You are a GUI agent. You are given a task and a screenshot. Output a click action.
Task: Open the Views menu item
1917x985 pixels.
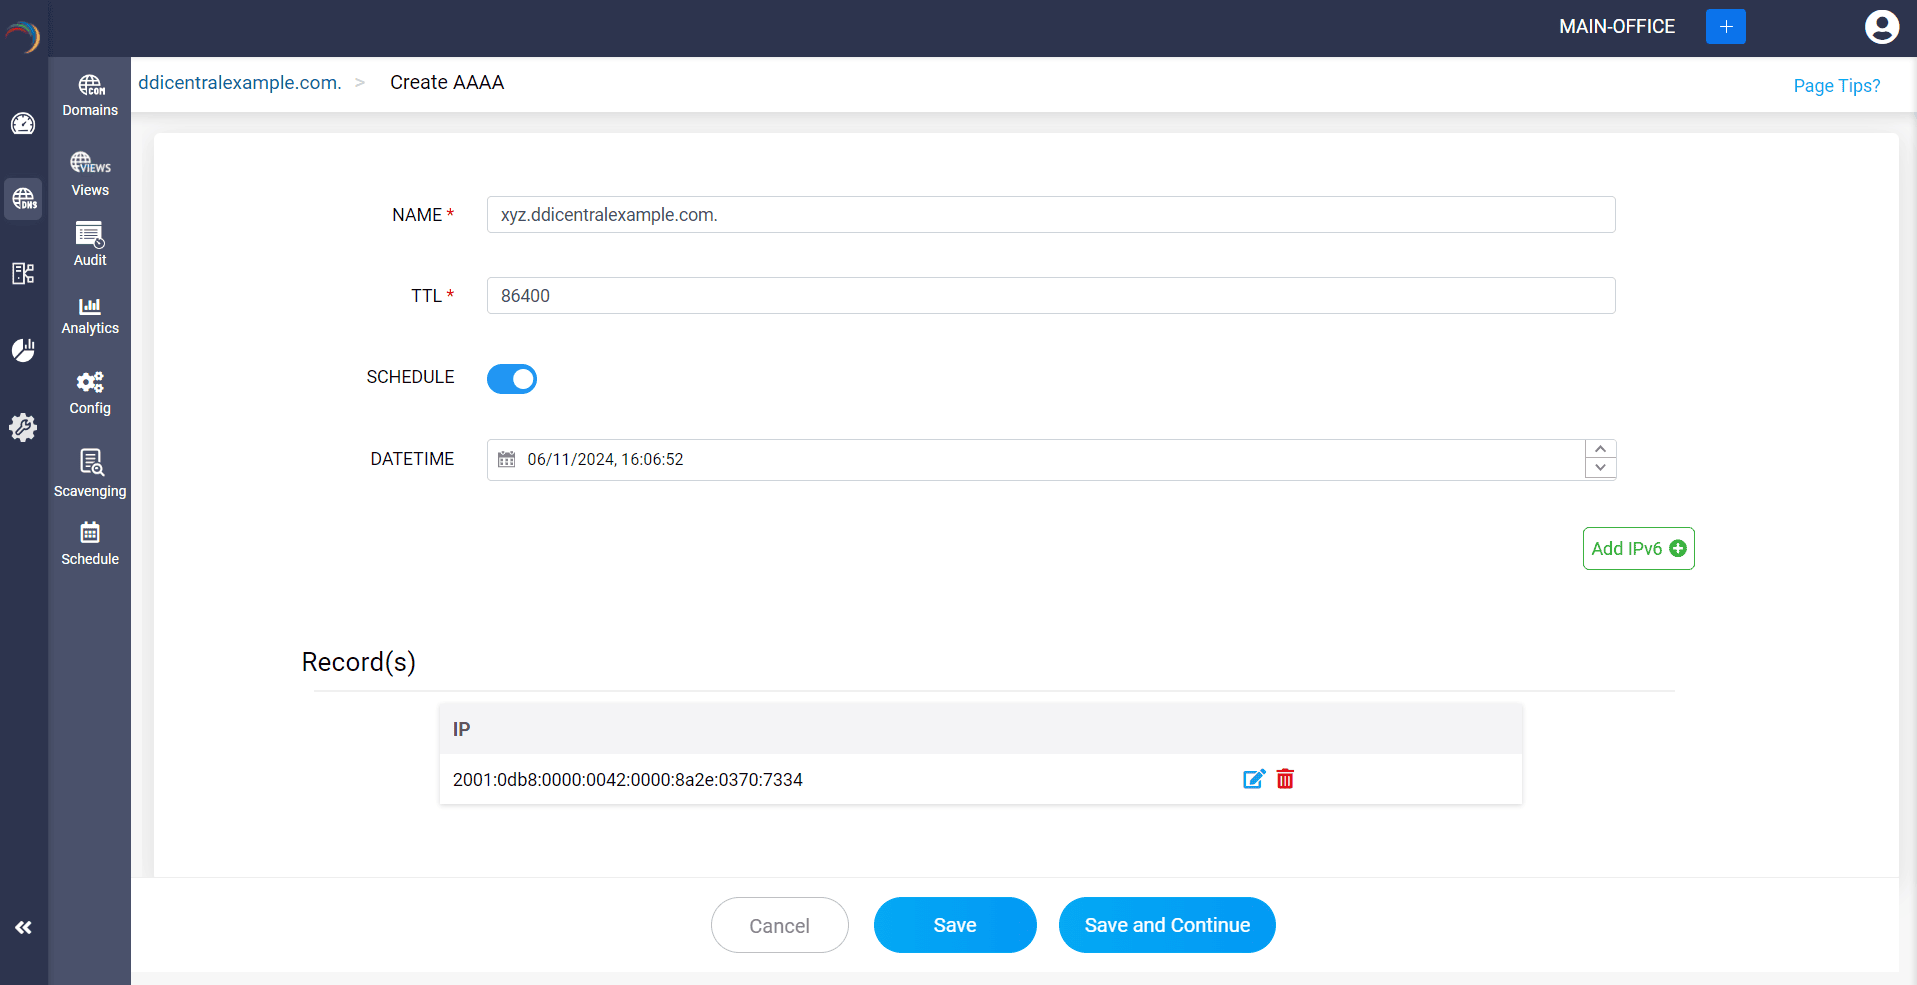(90, 175)
